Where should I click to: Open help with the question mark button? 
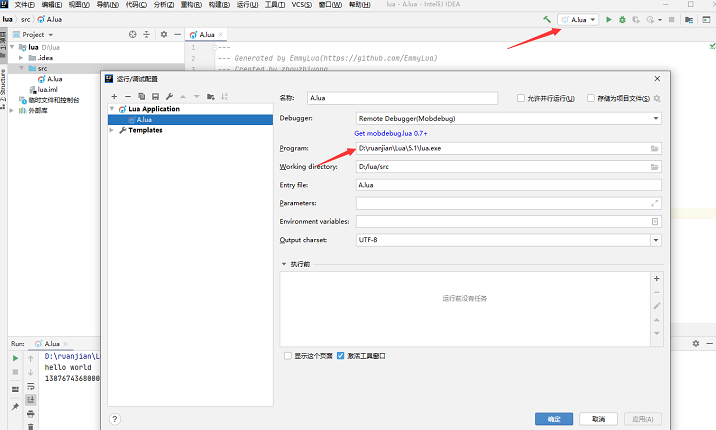tap(115, 419)
